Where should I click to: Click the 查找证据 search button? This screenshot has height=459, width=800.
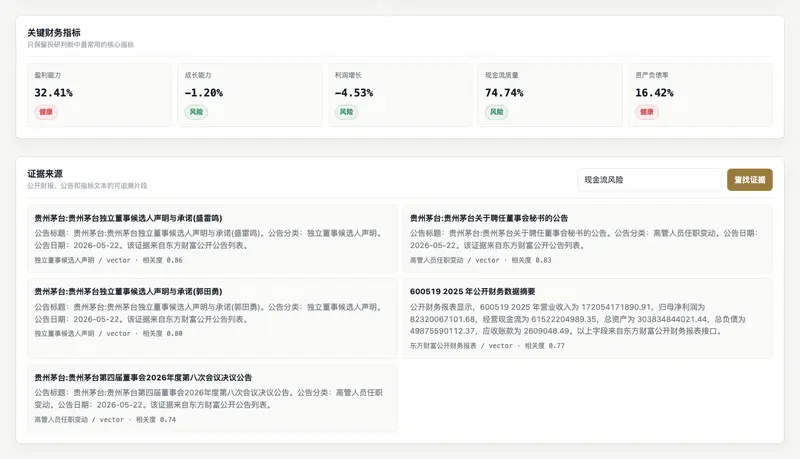pos(749,180)
